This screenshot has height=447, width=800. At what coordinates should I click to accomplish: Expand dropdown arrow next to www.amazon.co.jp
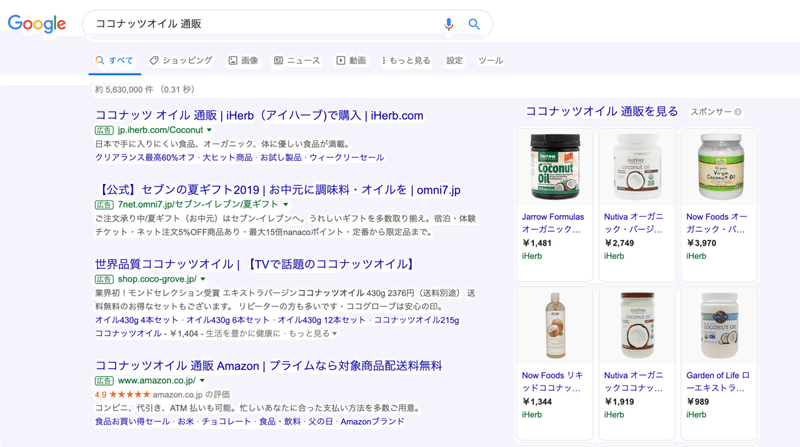203,381
